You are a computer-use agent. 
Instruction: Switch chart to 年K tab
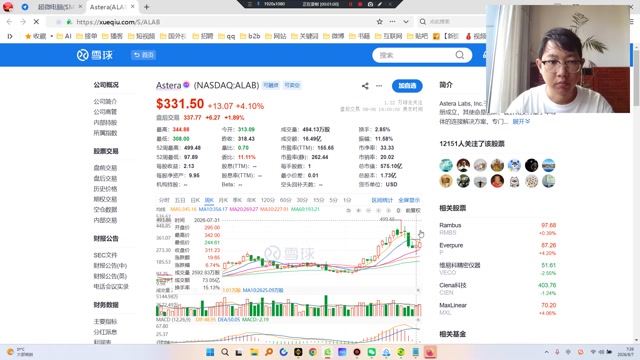pos(251,200)
